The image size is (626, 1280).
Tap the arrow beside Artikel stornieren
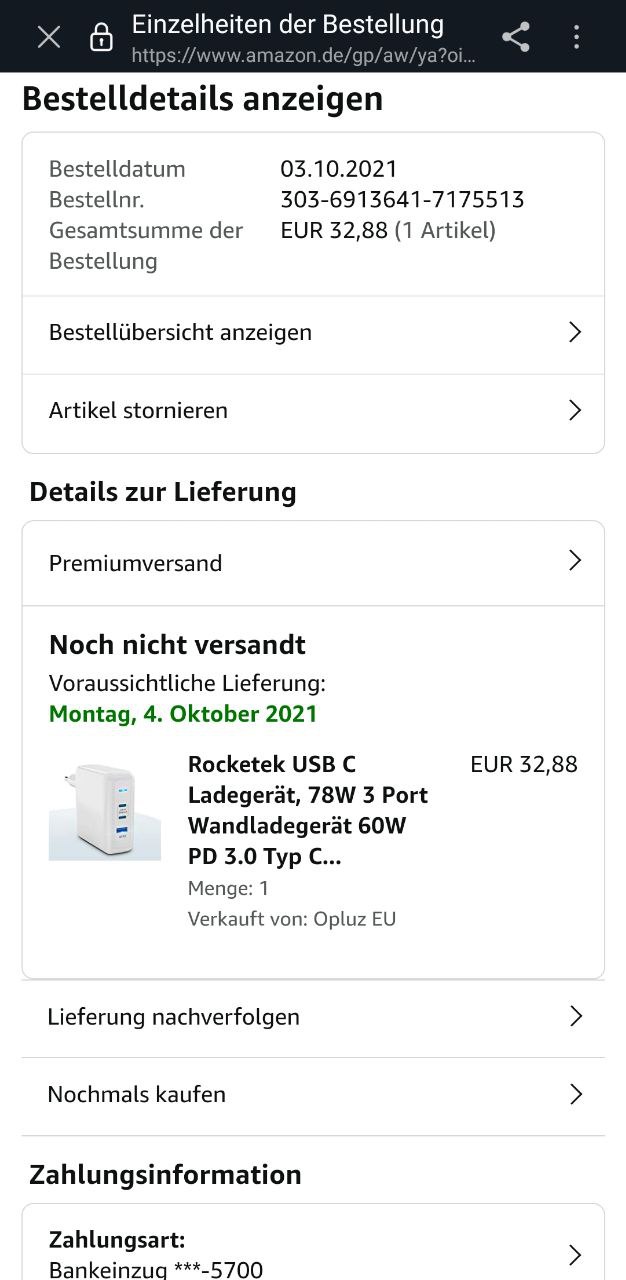coord(575,410)
